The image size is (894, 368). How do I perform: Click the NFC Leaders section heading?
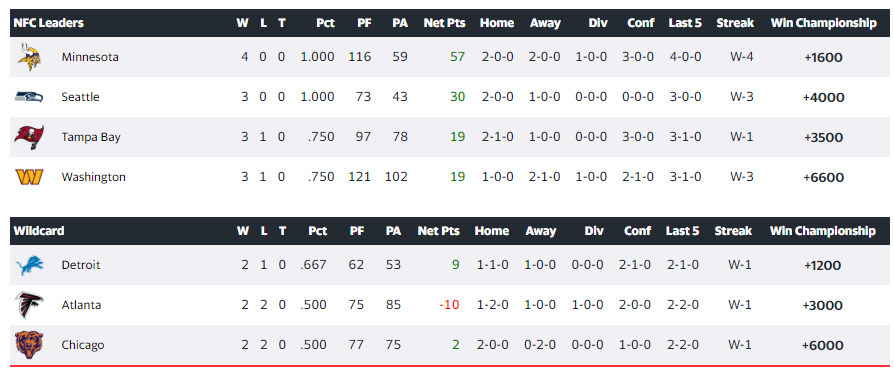pos(48,23)
